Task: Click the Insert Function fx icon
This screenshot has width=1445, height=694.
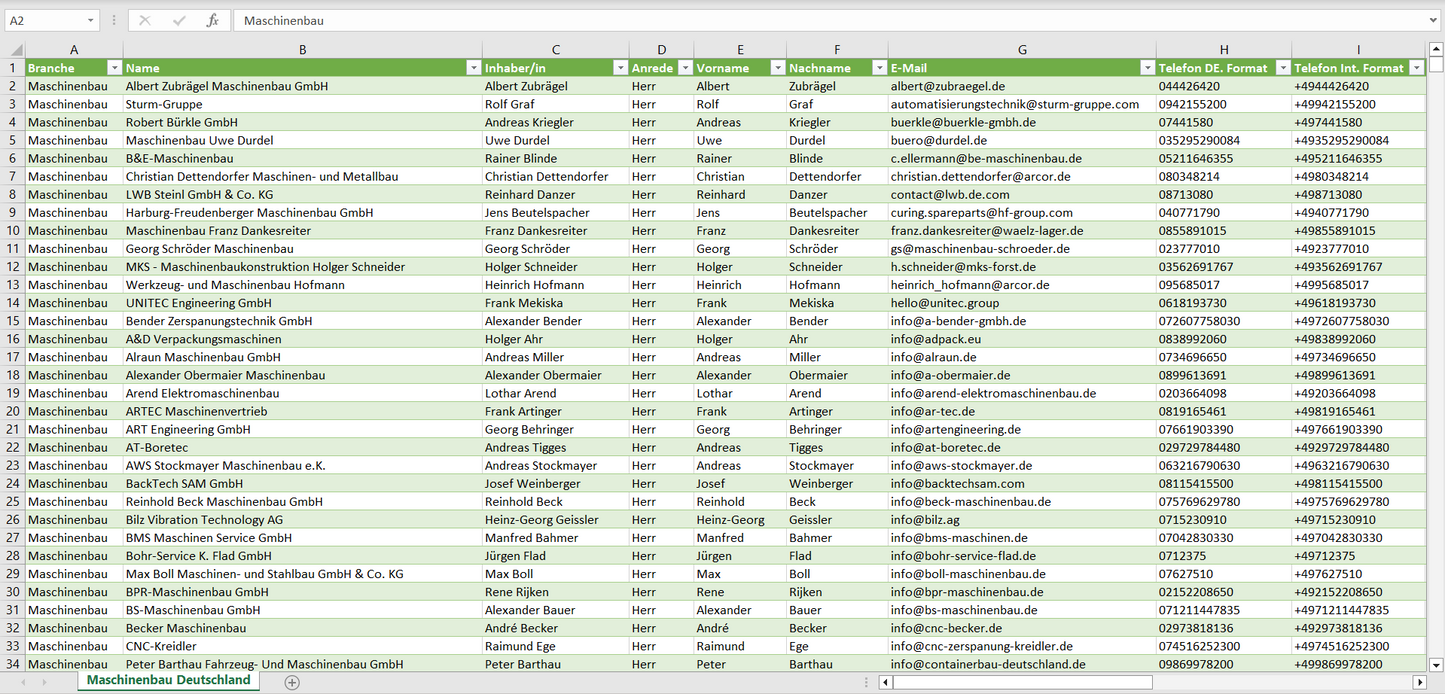Action: (212, 20)
